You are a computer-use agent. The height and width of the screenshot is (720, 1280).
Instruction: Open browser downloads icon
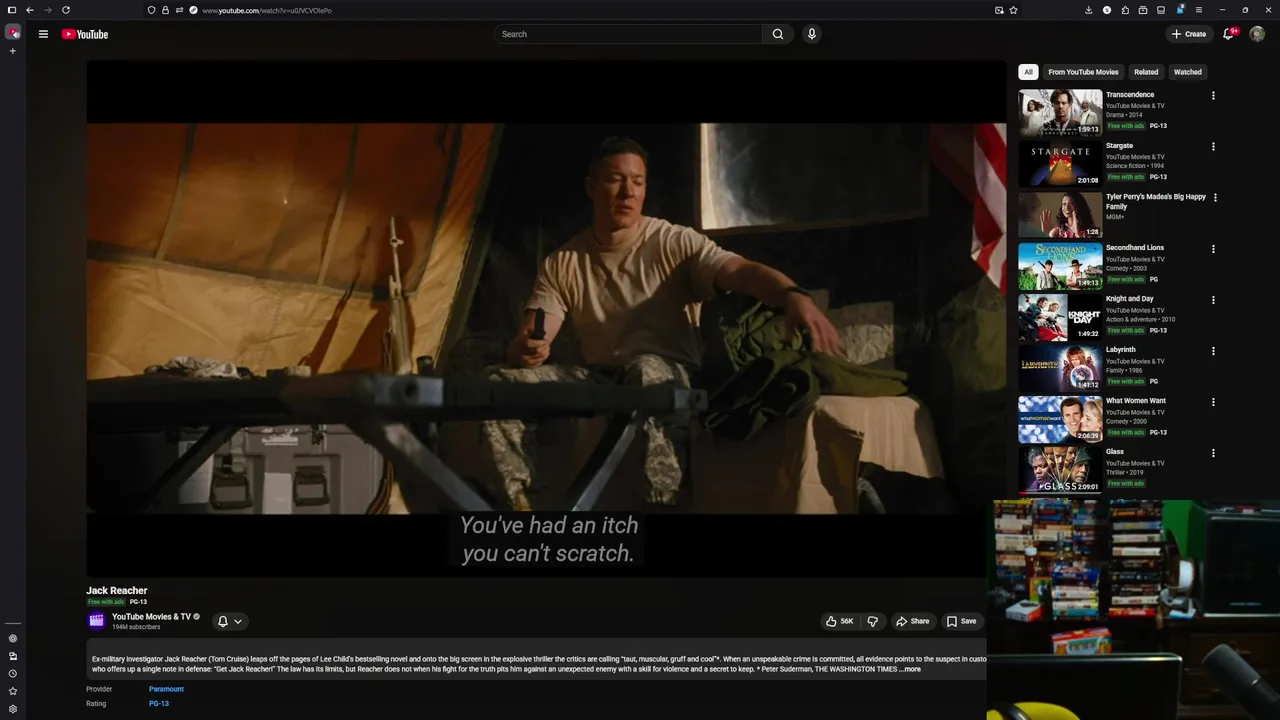pyautogui.click(x=1088, y=10)
